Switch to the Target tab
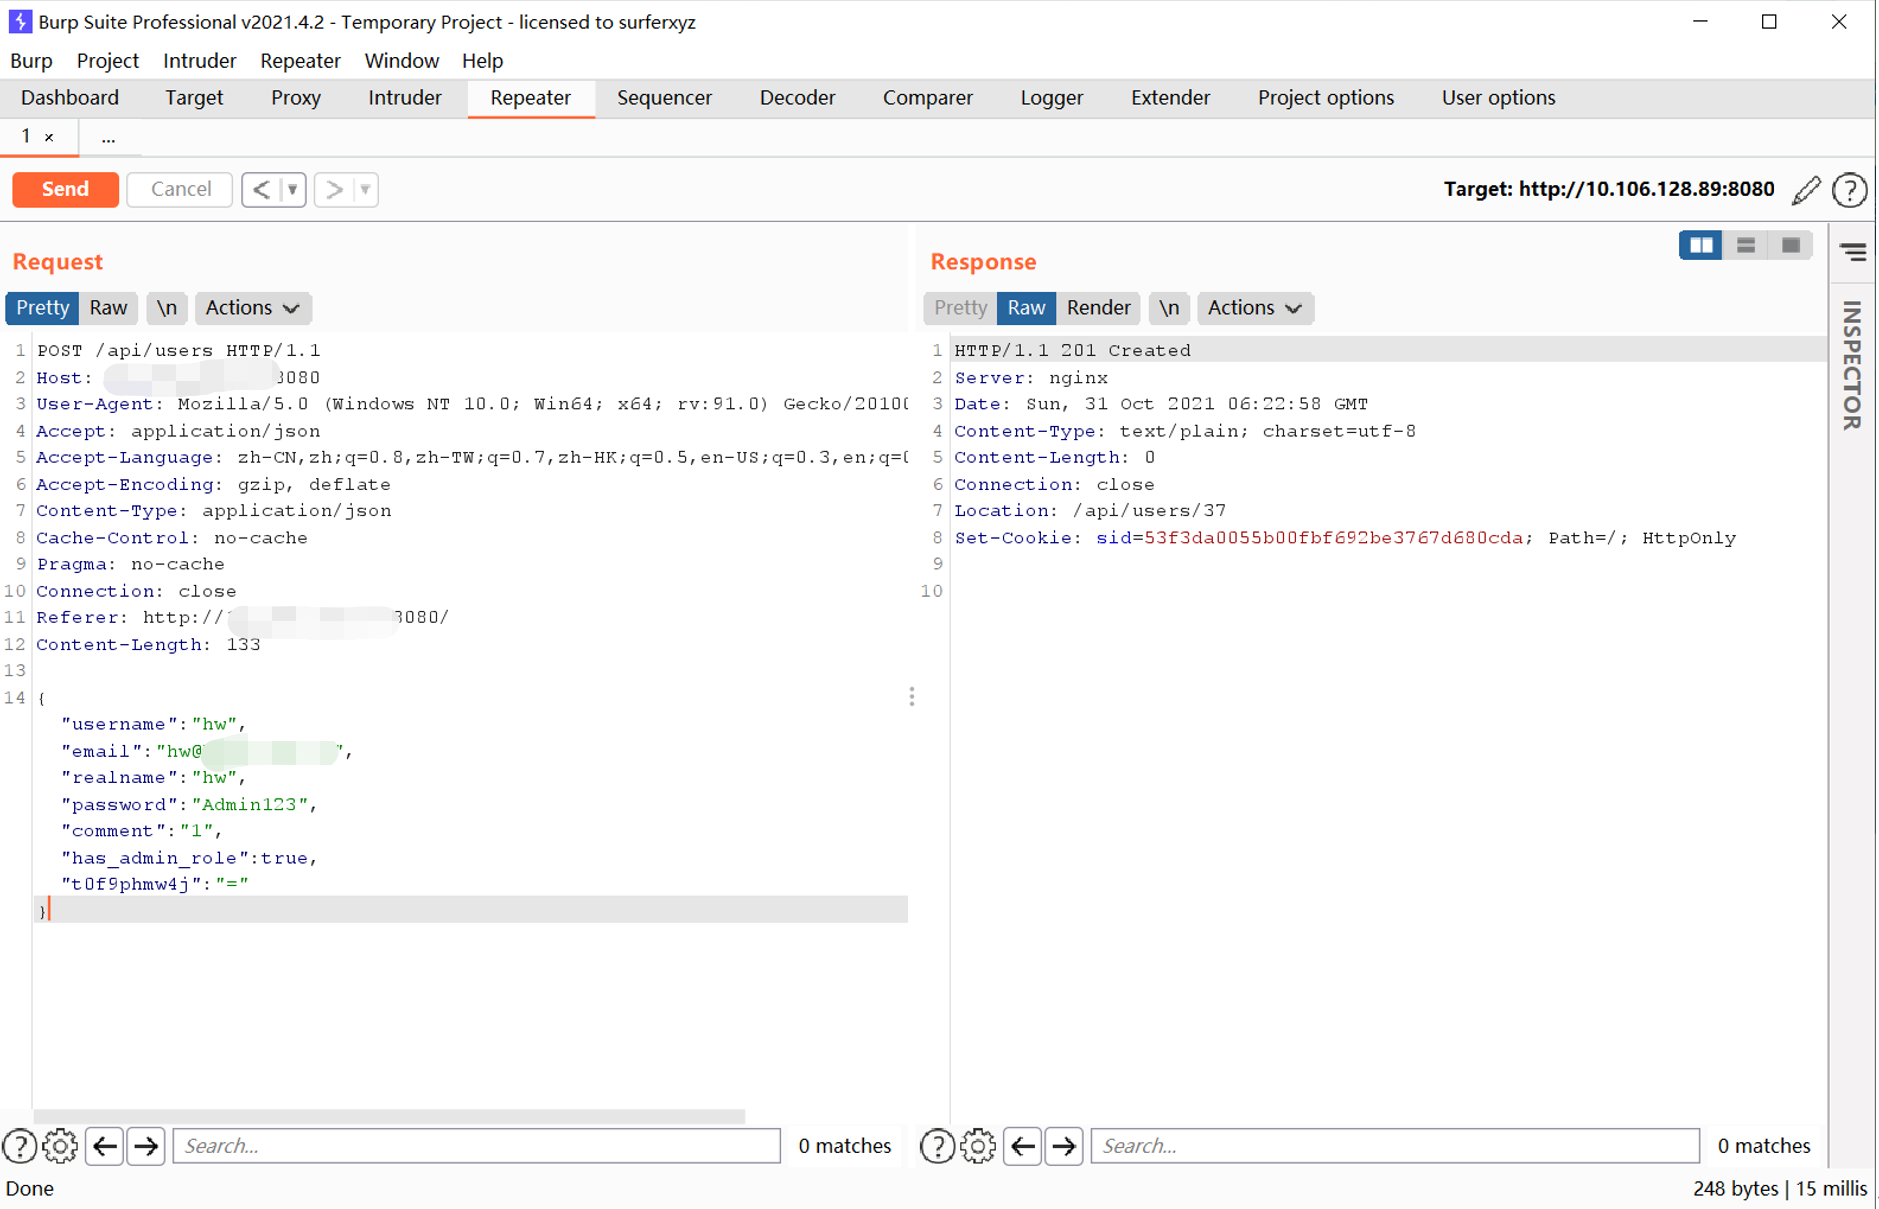 [194, 98]
